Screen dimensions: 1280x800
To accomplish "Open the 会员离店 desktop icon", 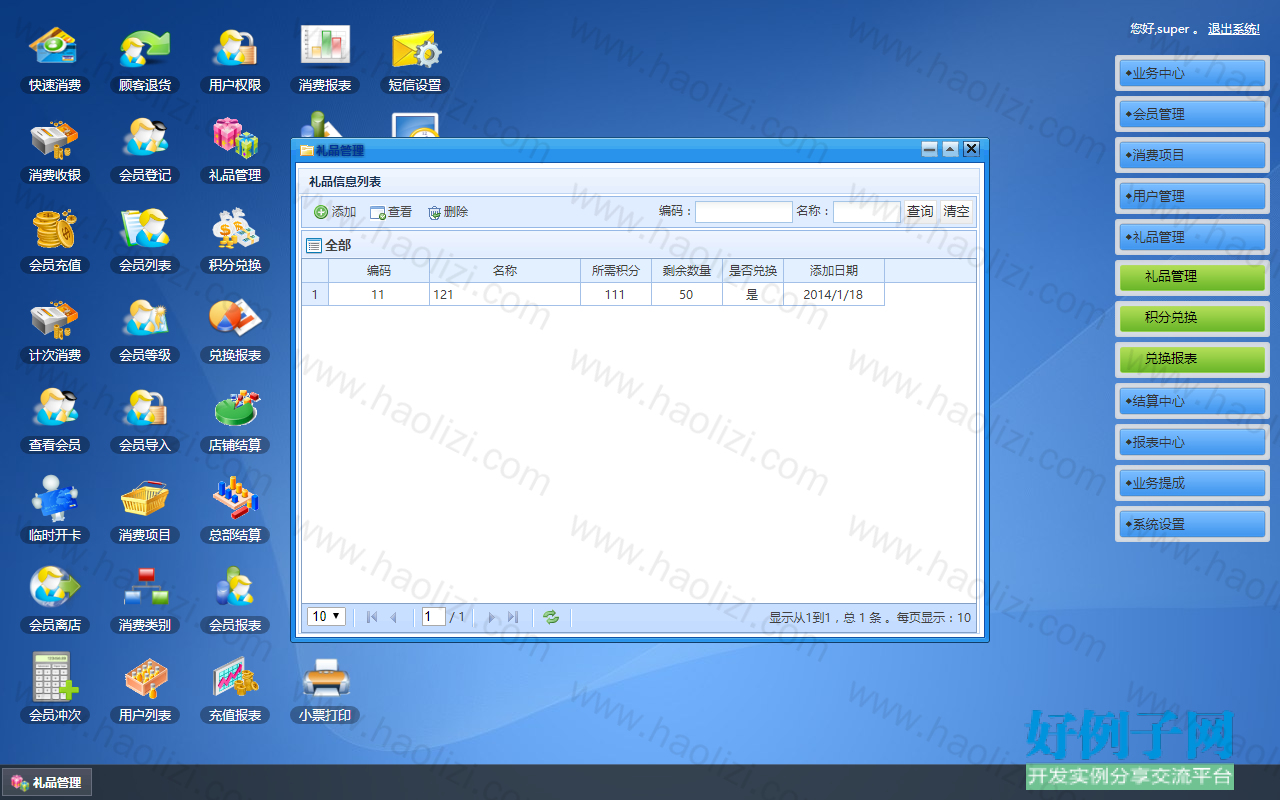I will (x=55, y=600).
